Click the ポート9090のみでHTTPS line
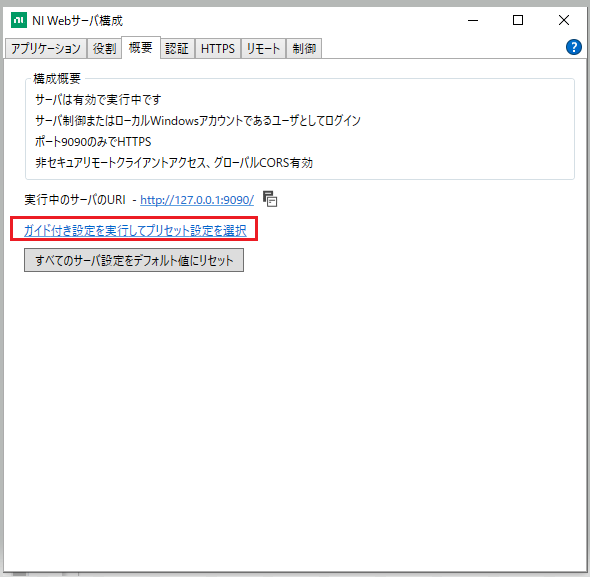 click(x=93, y=142)
